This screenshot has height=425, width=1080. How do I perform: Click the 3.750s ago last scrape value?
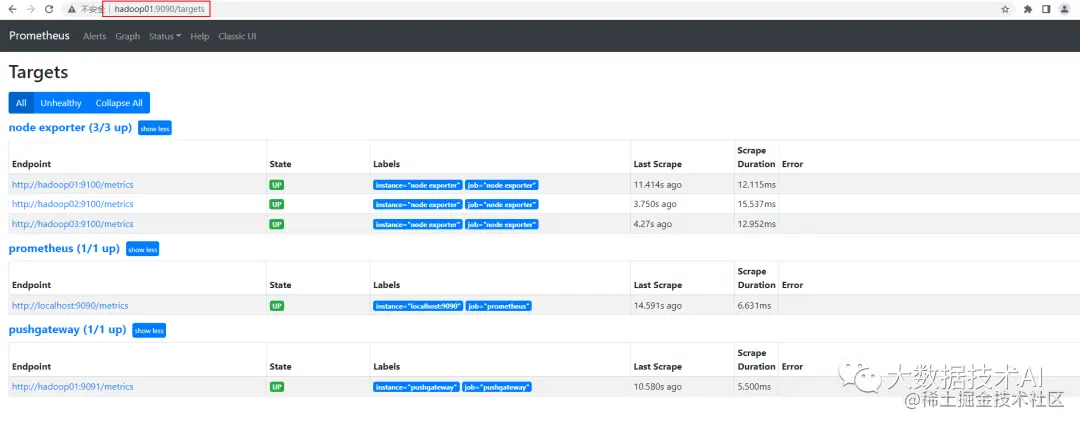(655, 204)
